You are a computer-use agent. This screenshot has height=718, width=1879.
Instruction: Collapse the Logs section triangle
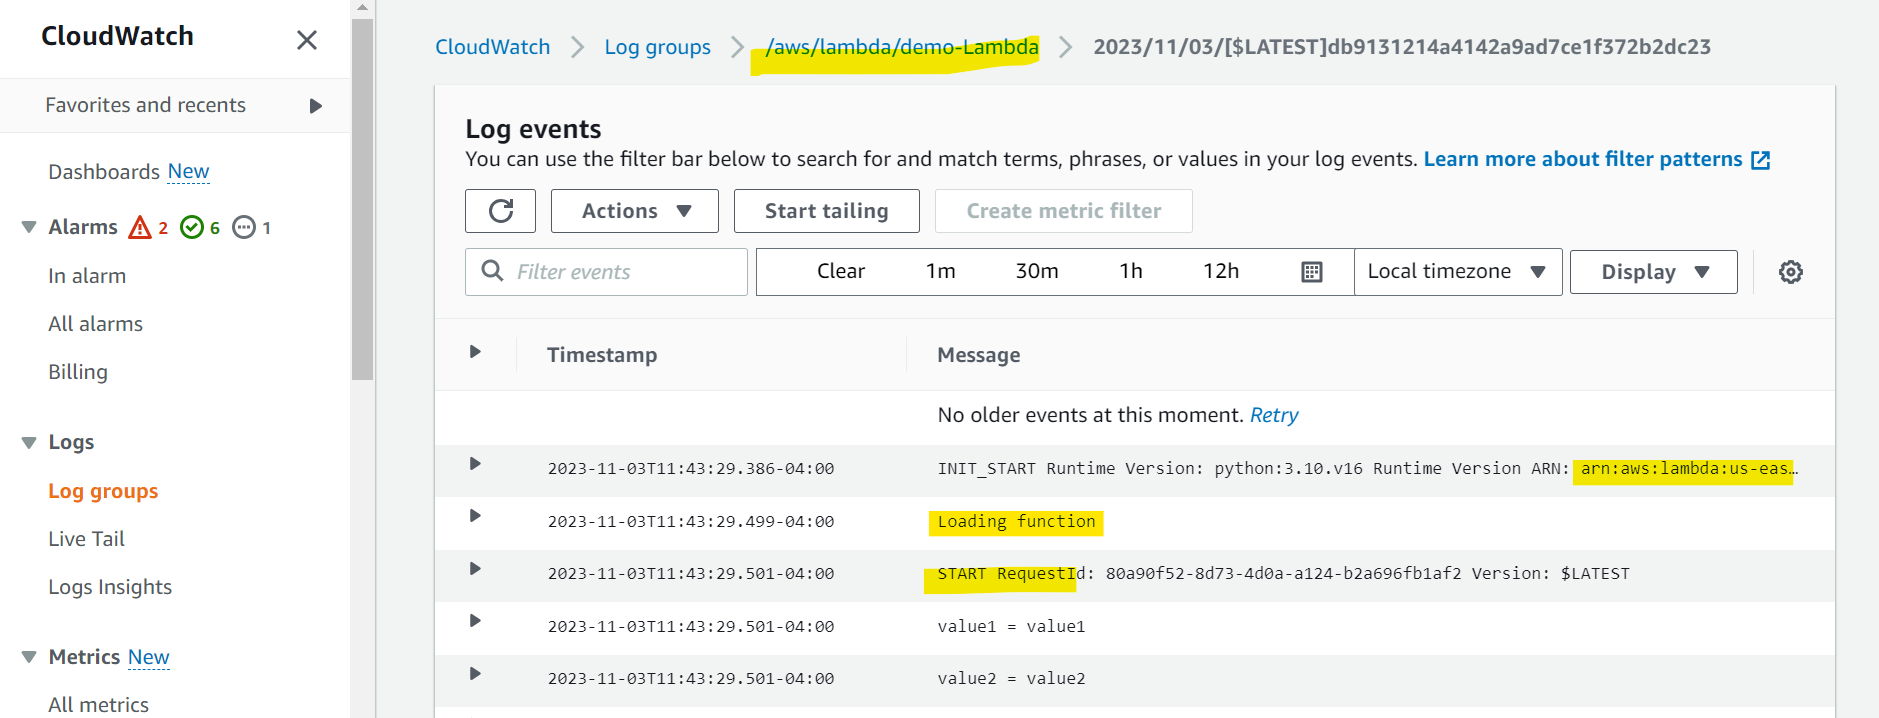coord(29,442)
